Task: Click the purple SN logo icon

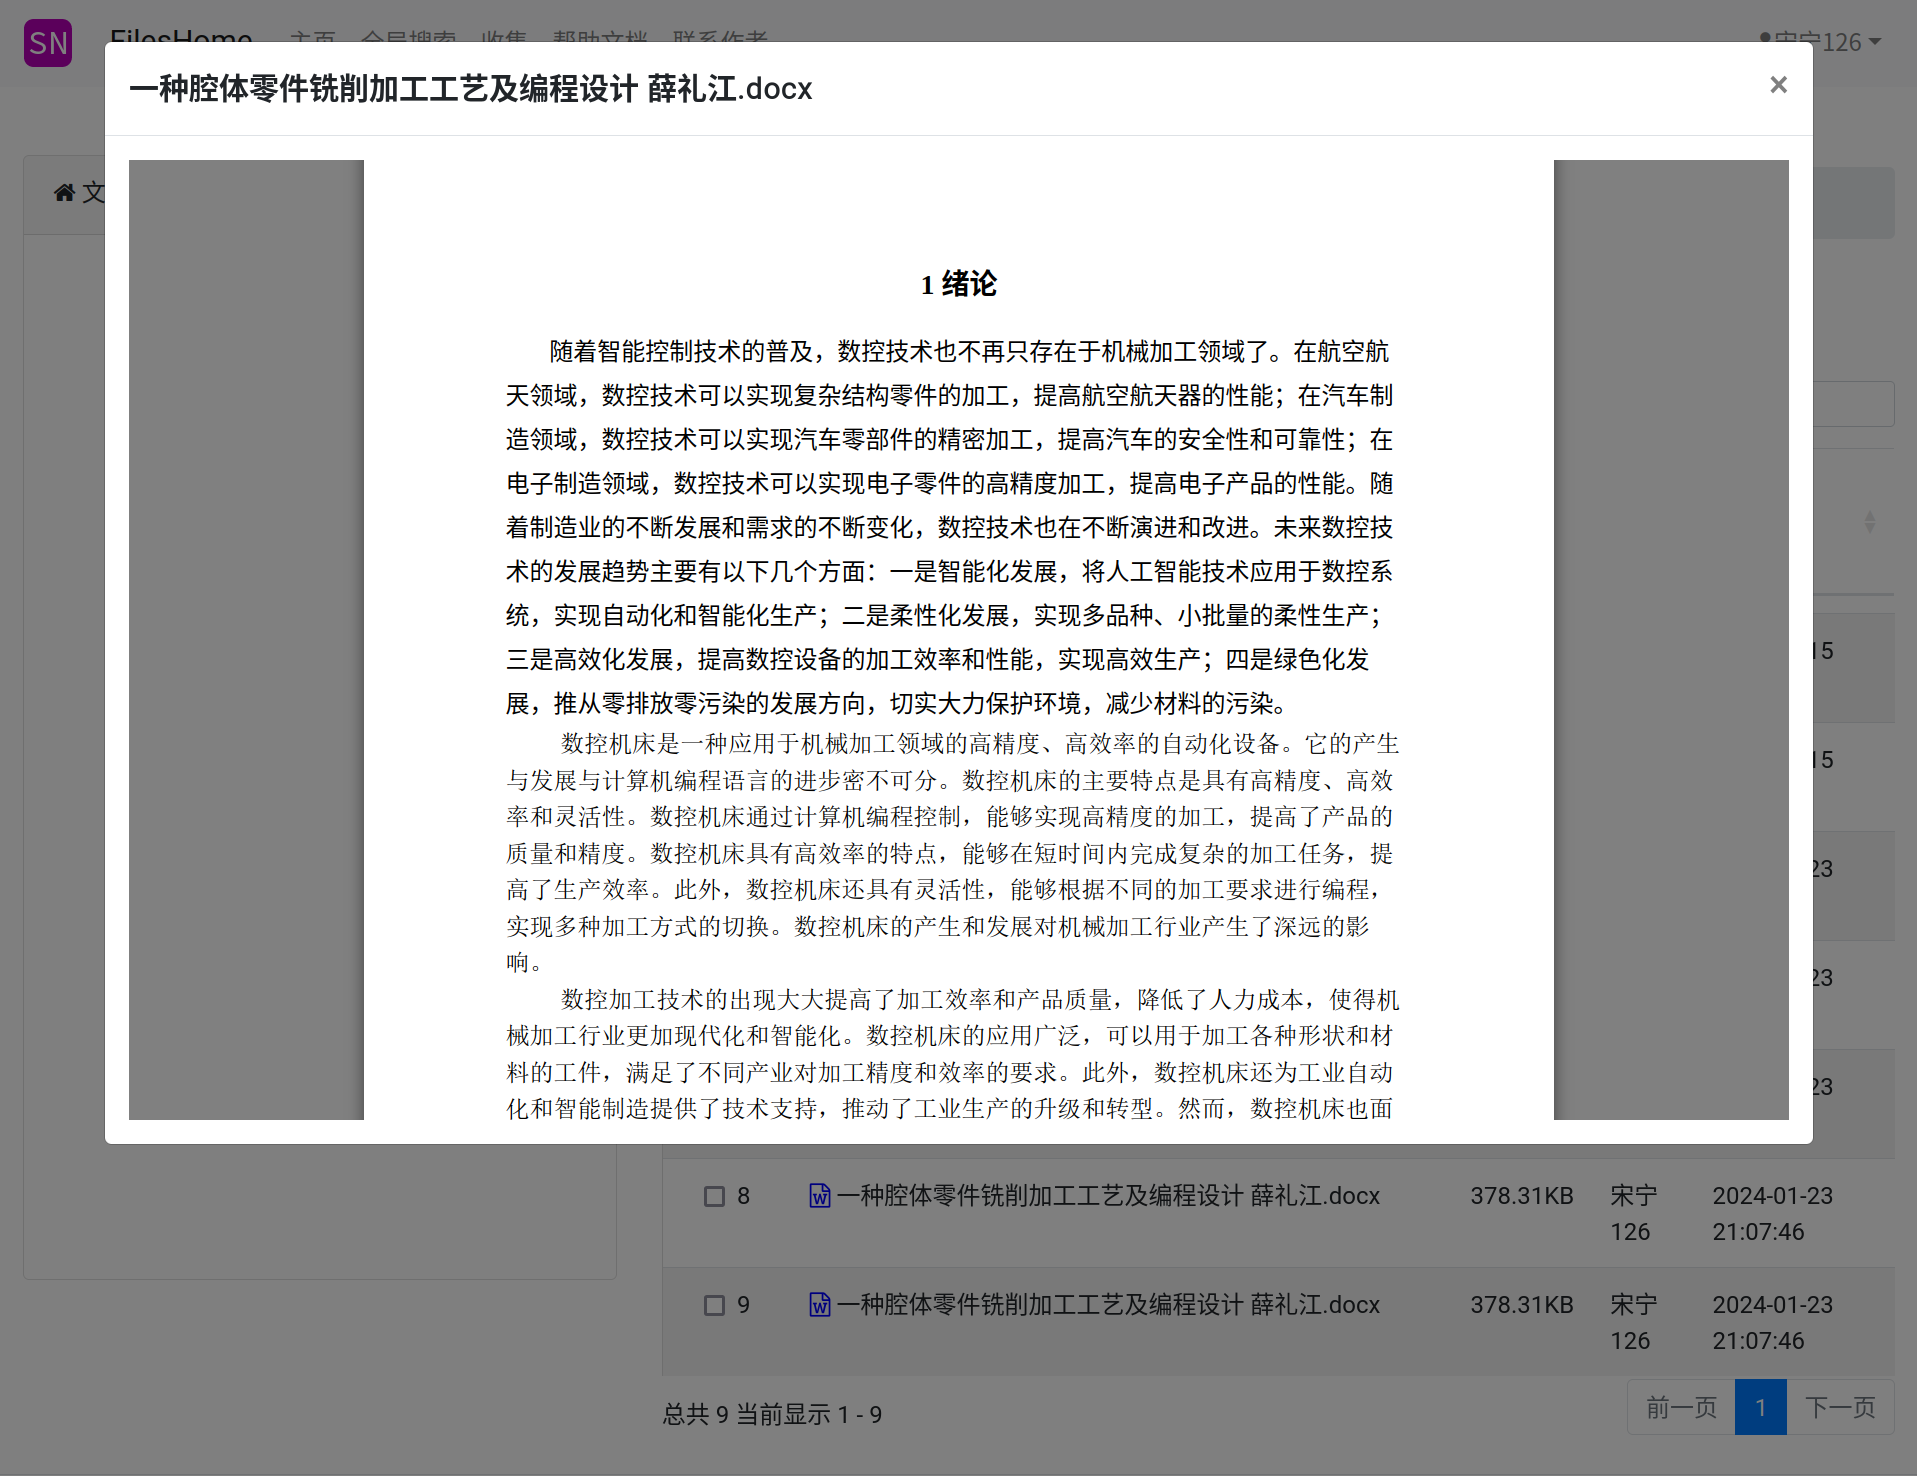Action: tap(48, 43)
